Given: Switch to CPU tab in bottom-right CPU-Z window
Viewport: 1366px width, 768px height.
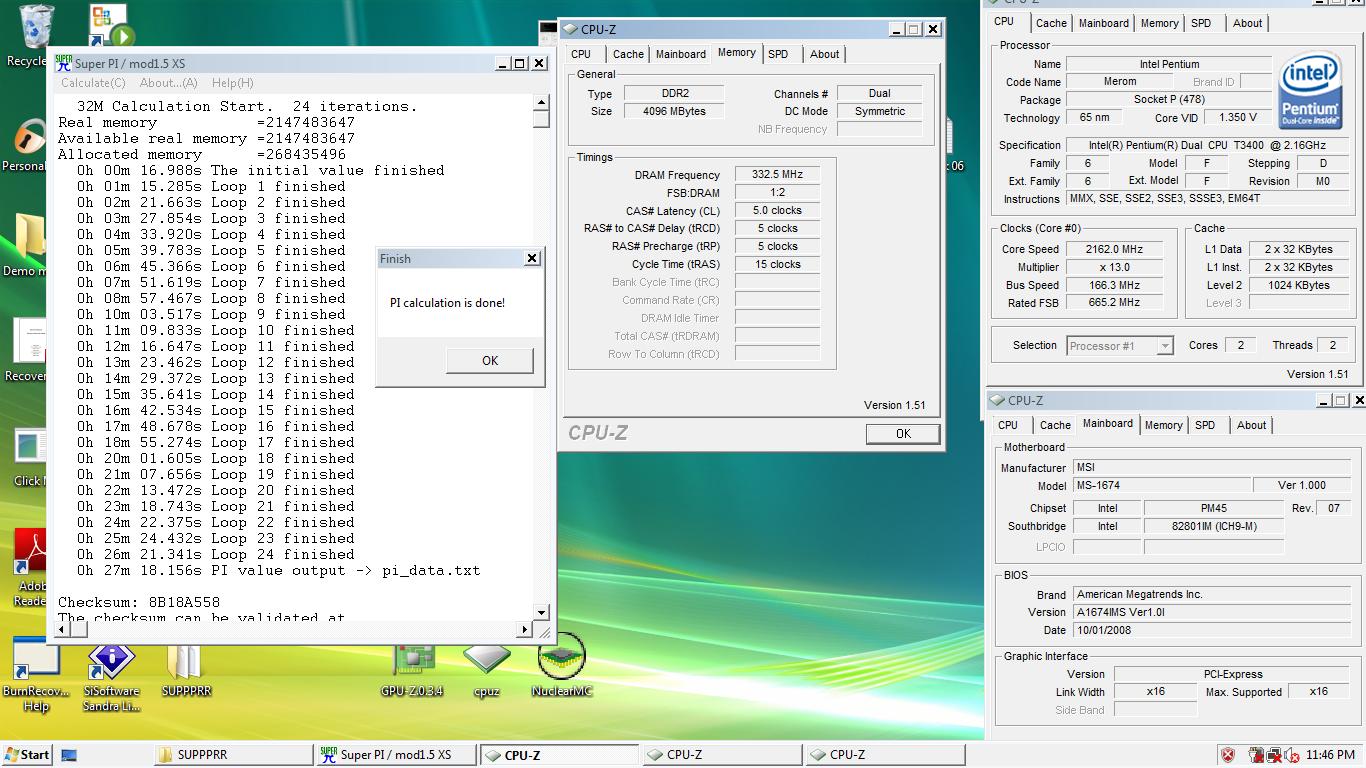Looking at the screenshot, I should click(x=1008, y=425).
